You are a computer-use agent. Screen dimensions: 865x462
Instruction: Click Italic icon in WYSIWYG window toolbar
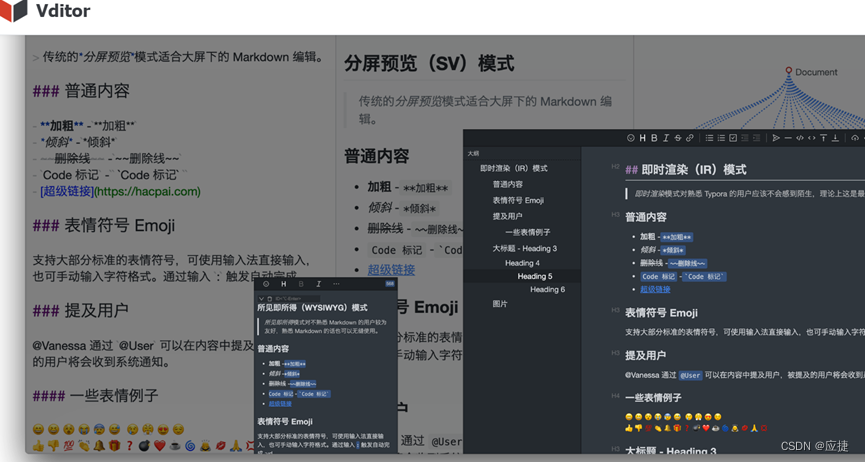pyautogui.click(x=318, y=284)
